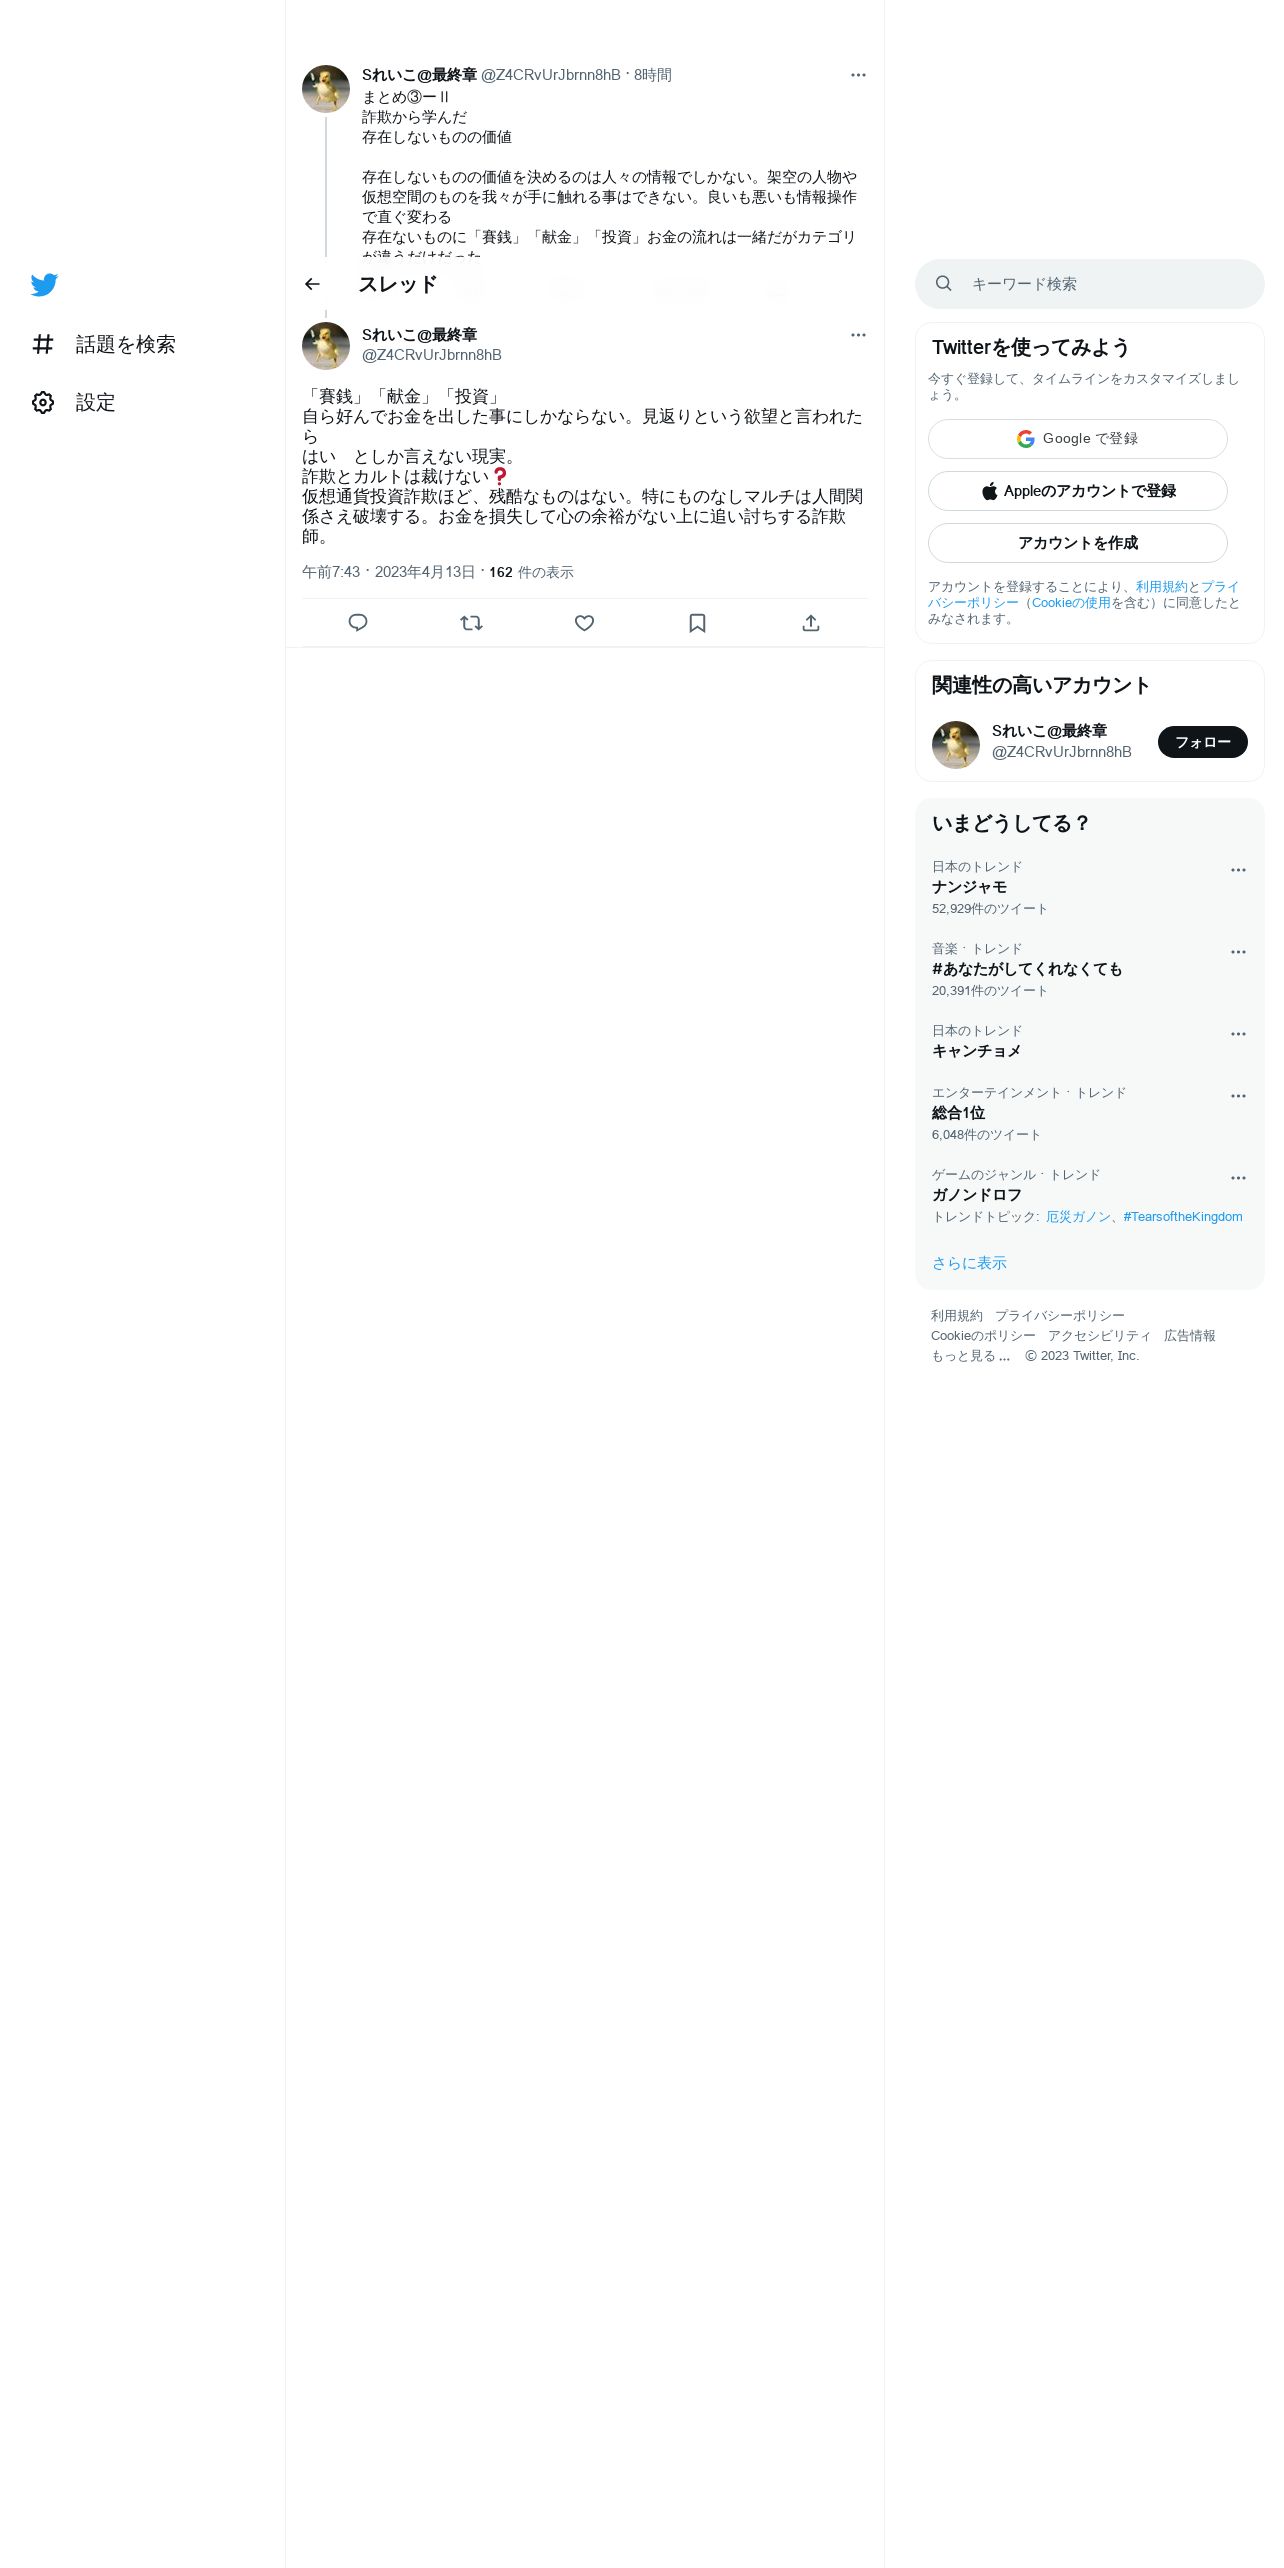Click the #TearsoftheKingdom hashtag link

pyautogui.click(x=1183, y=1217)
